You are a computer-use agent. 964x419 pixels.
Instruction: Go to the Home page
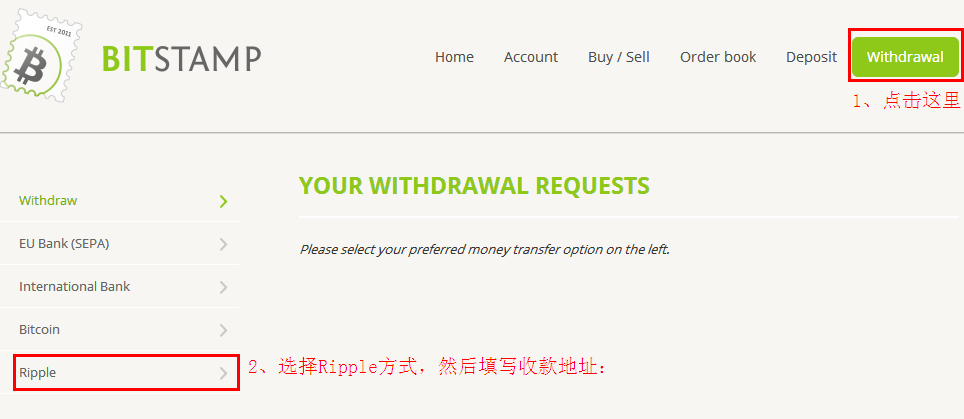454,57
